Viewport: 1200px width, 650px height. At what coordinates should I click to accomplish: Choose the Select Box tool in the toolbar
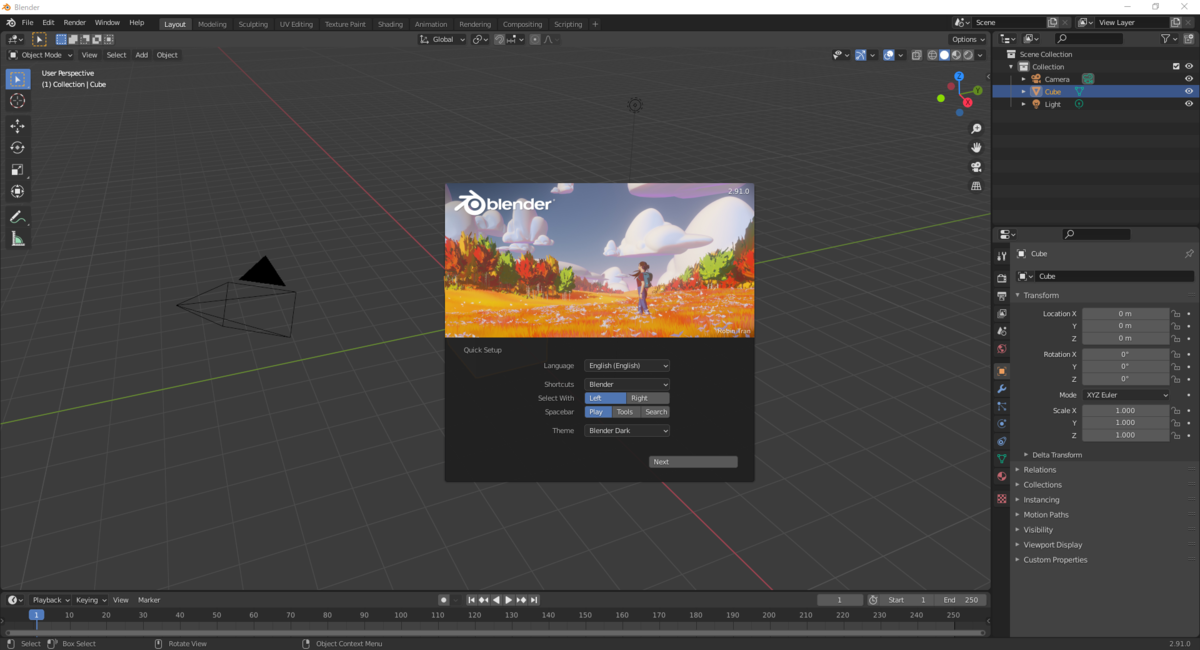point(17,79)
